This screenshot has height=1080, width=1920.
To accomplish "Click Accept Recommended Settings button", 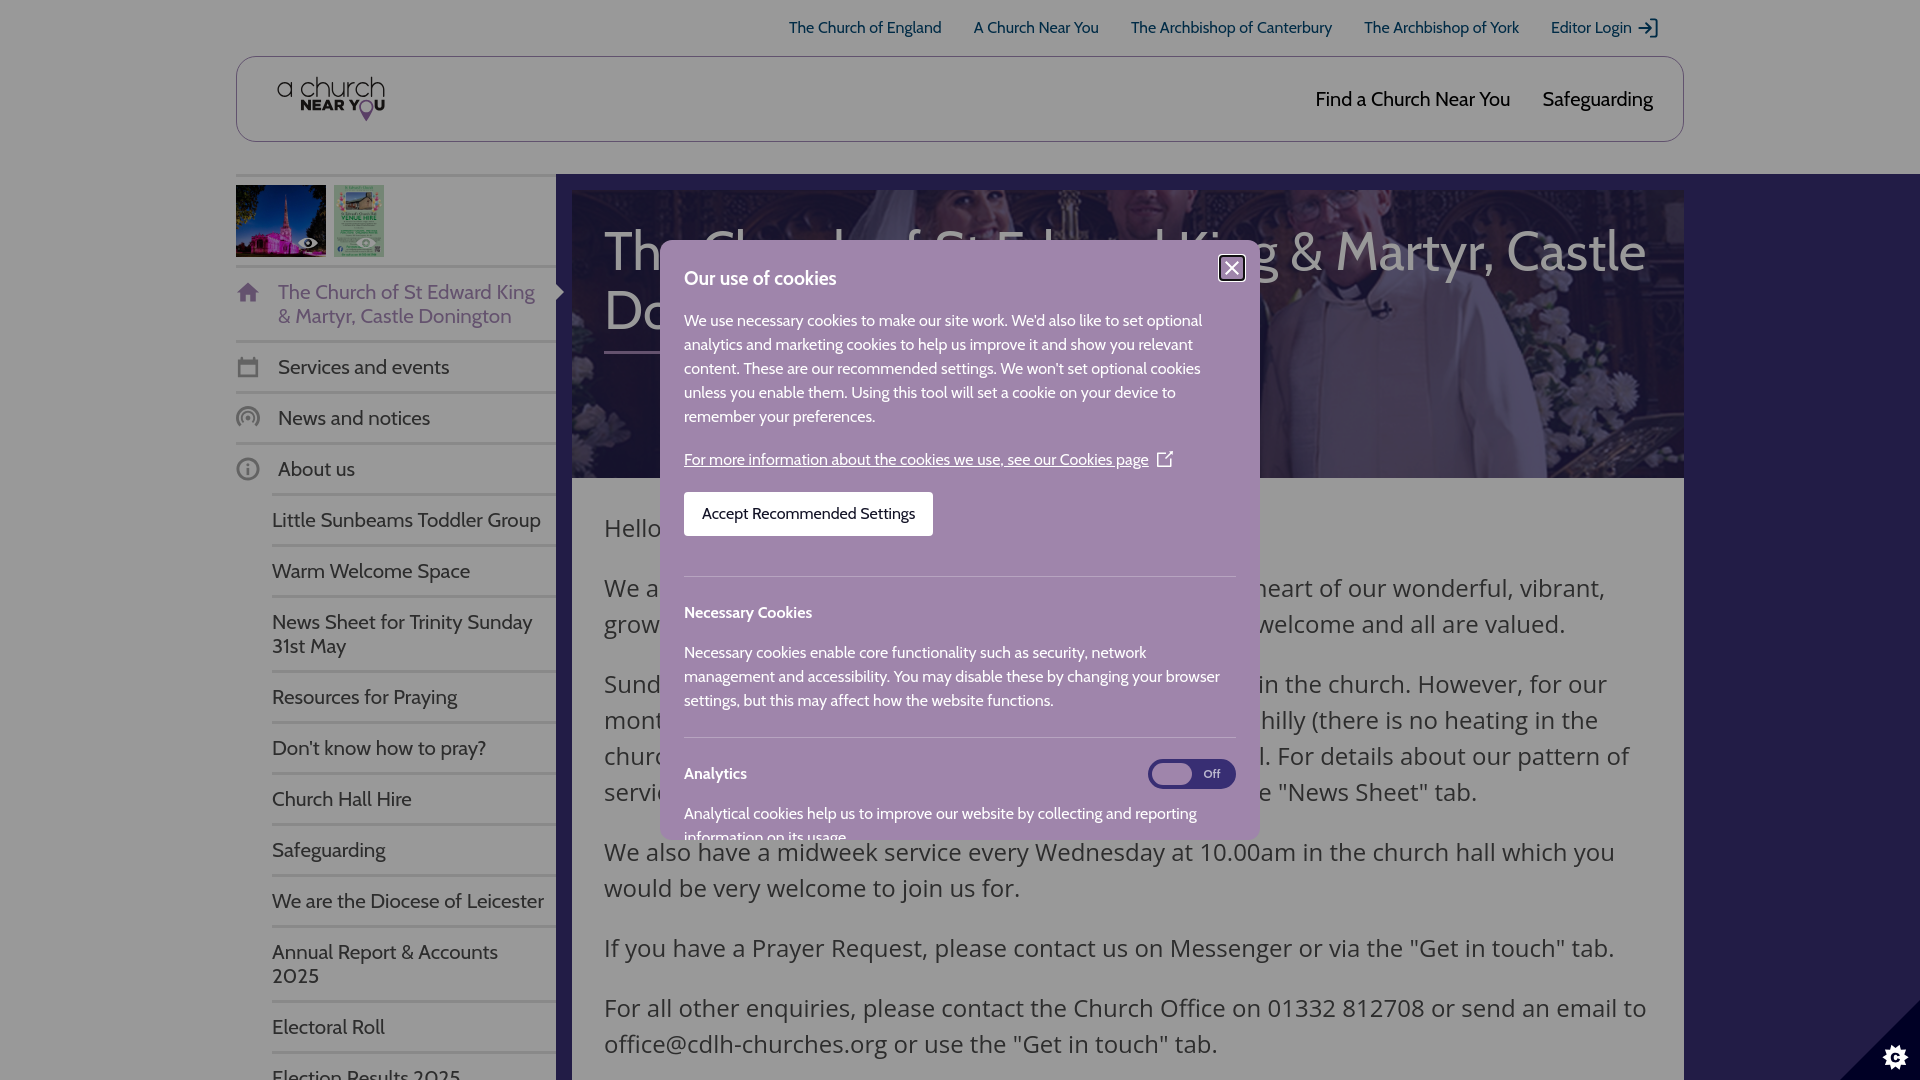I will coord(808,514).
